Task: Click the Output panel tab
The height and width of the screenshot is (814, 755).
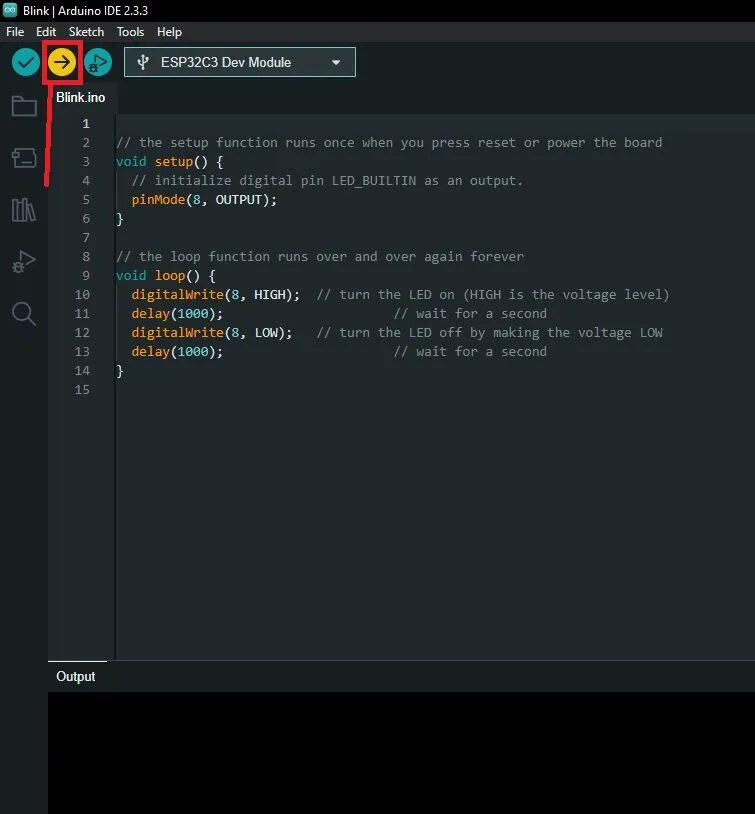Action: coord(76,676)
